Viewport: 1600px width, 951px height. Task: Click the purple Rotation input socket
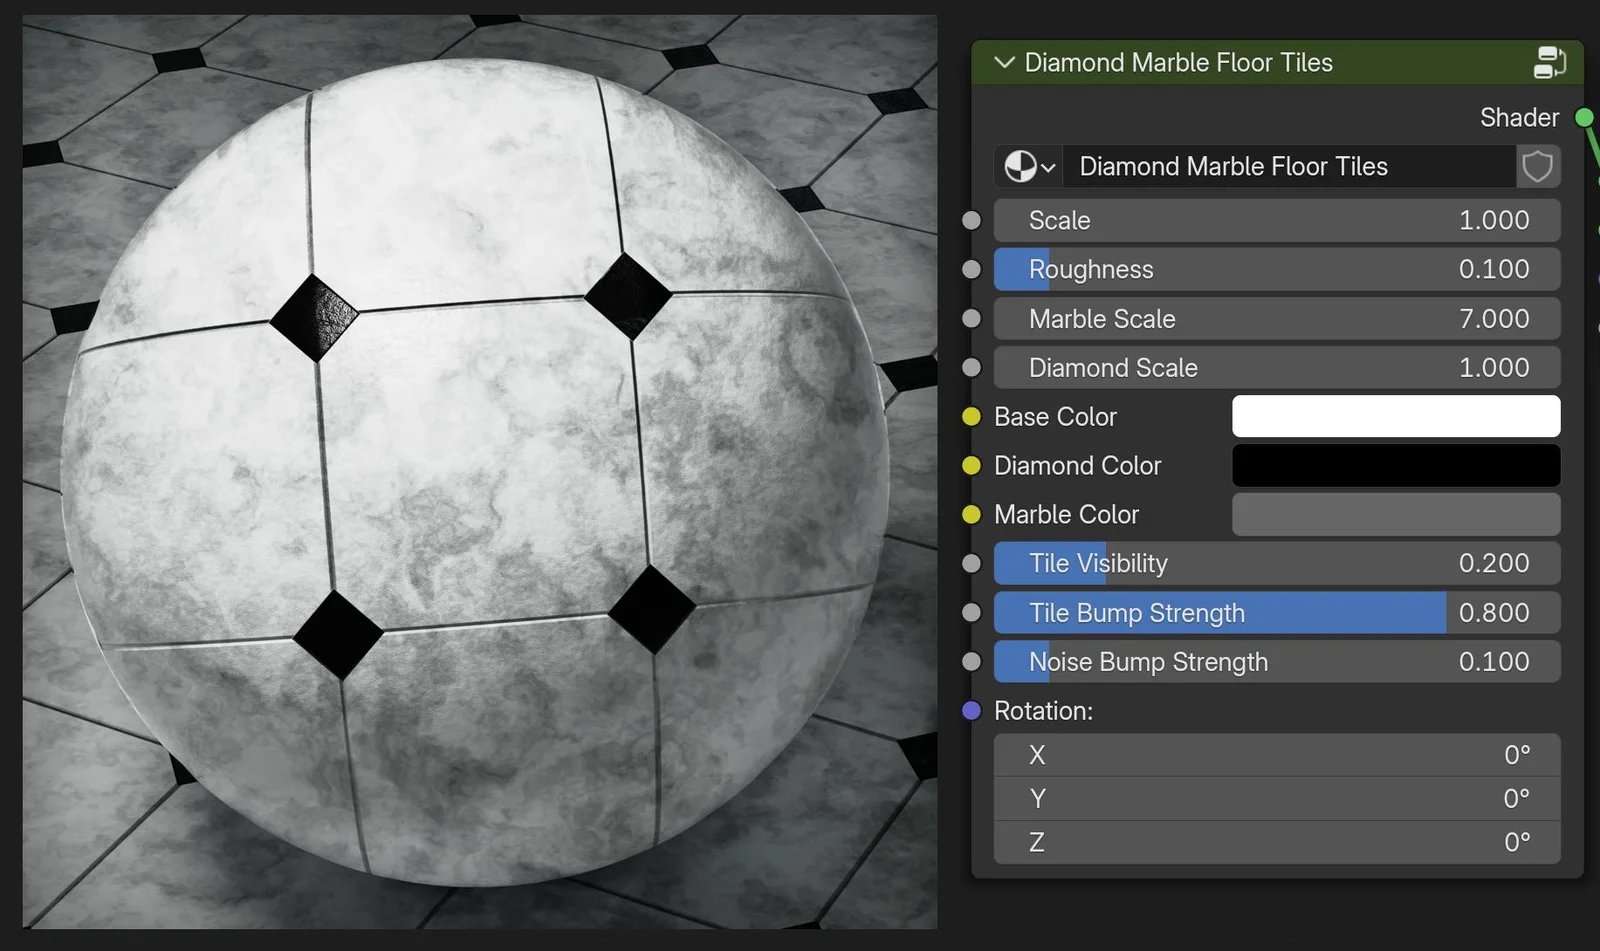[971, 710]
